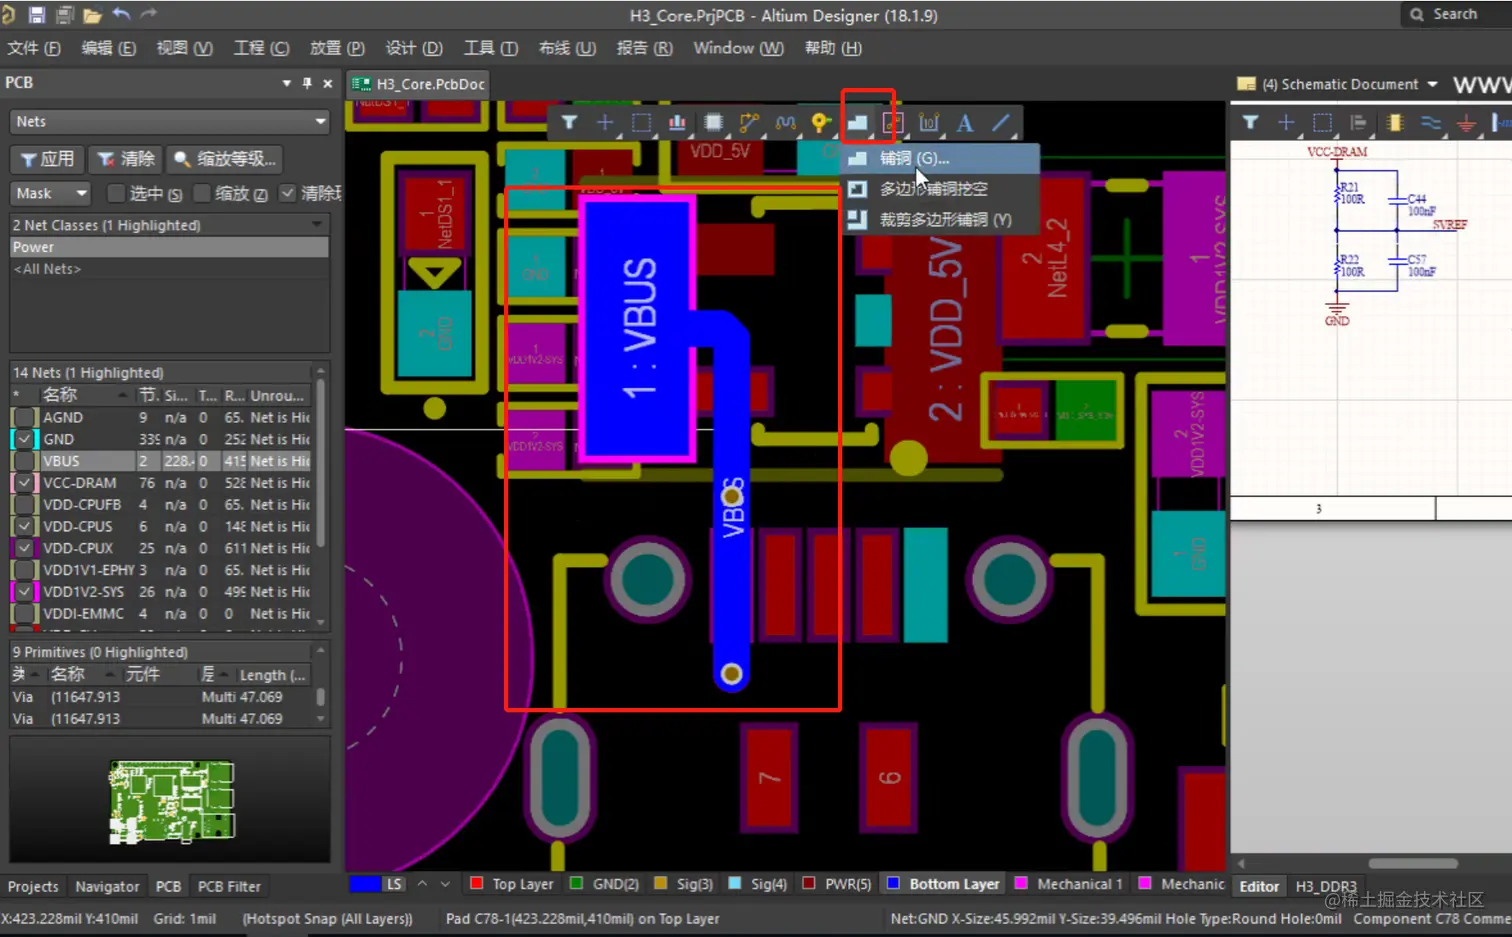This screenshot has width=1512, height=937.
Task: Click the differential pair length tuning icon
Action: click(x=785, y=123)
